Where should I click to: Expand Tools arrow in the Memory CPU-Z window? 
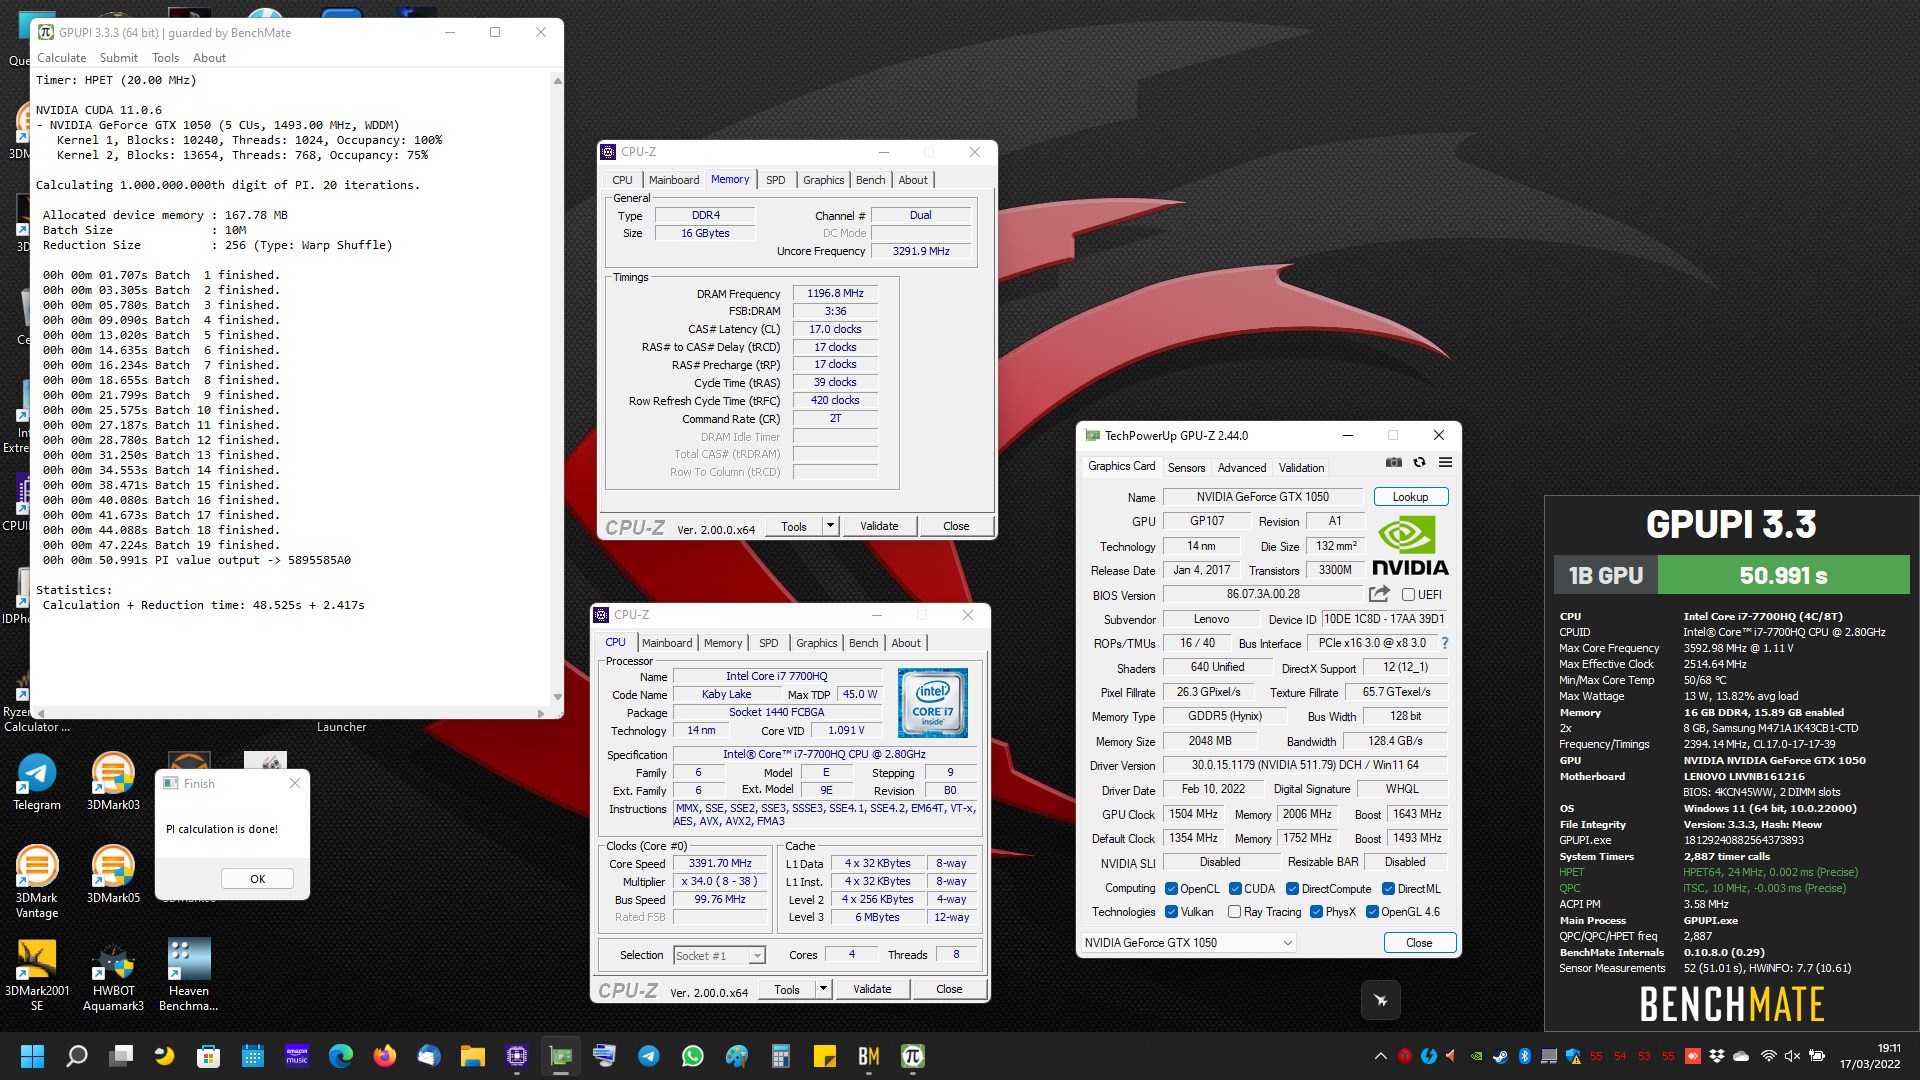click(x=830, y=526)
